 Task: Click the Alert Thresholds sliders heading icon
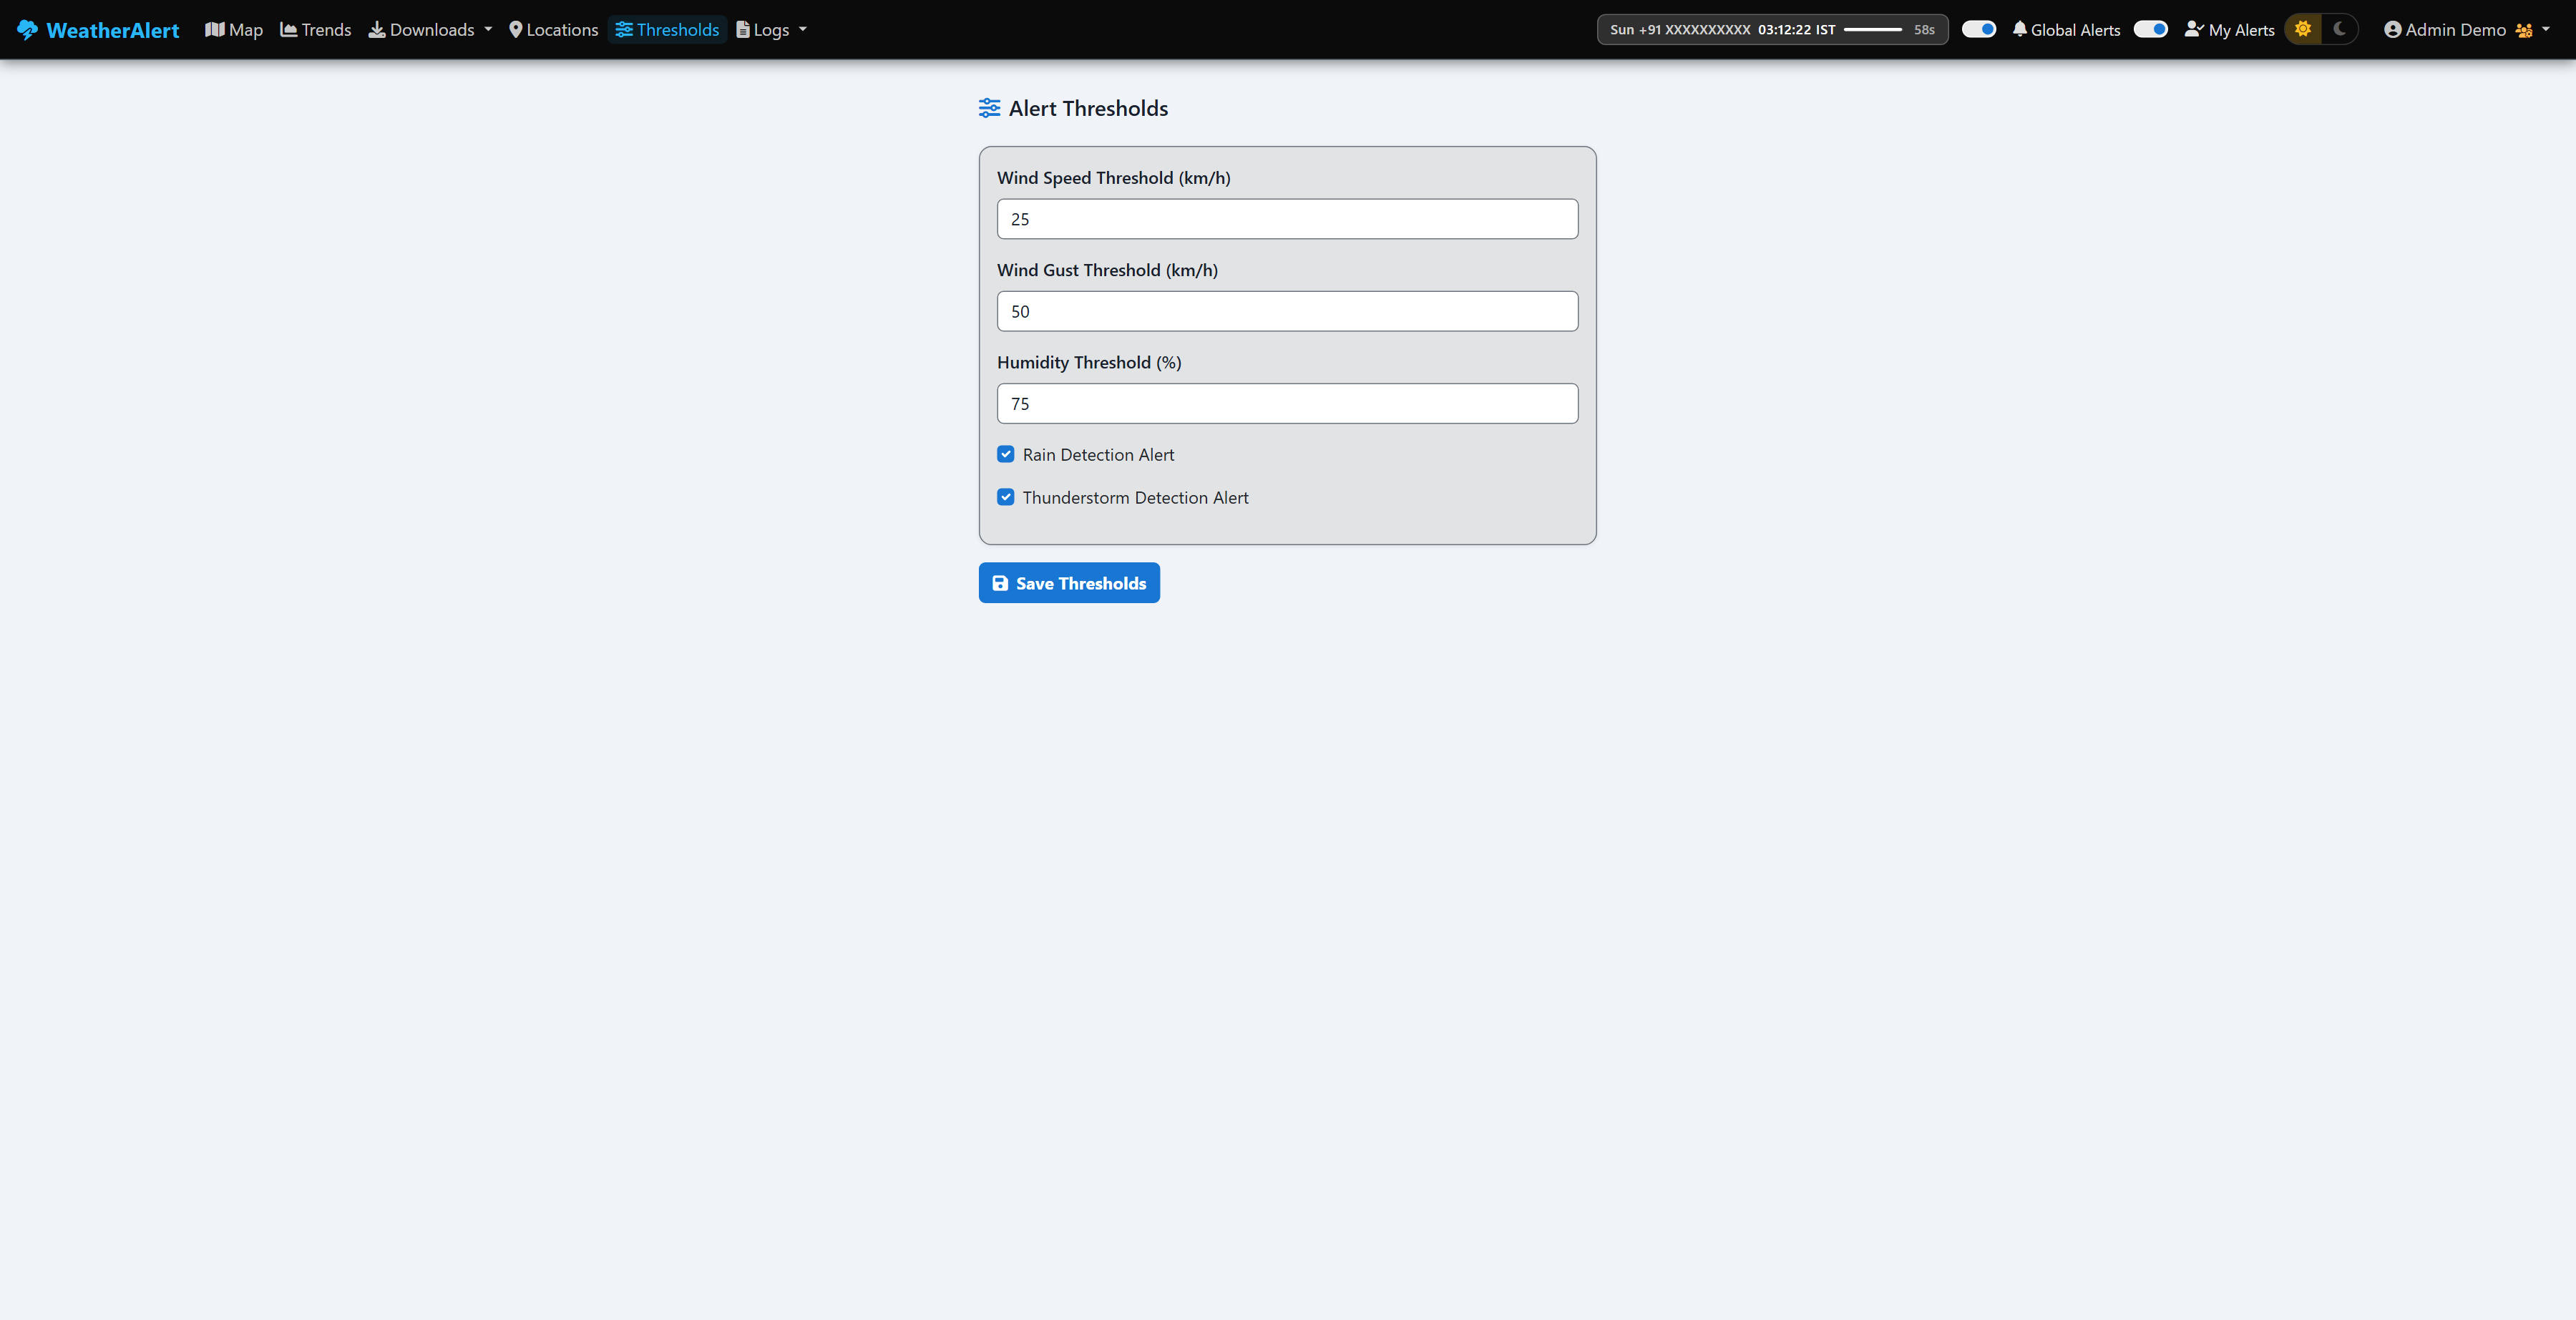[989, 108]
